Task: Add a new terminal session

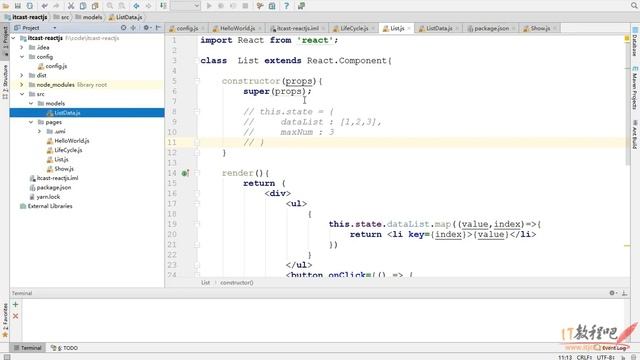Action: pyautogui.click(x=16, y=304)
